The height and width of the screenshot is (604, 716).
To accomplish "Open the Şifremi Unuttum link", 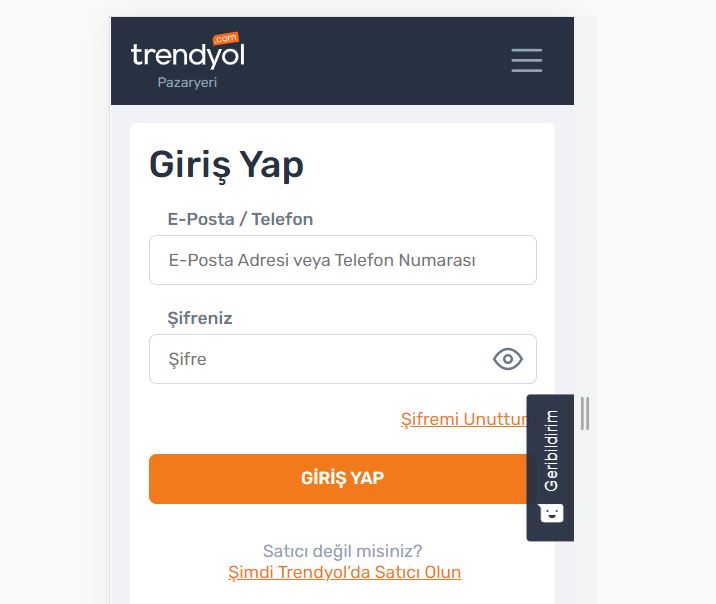I will [x=464, y=419].
